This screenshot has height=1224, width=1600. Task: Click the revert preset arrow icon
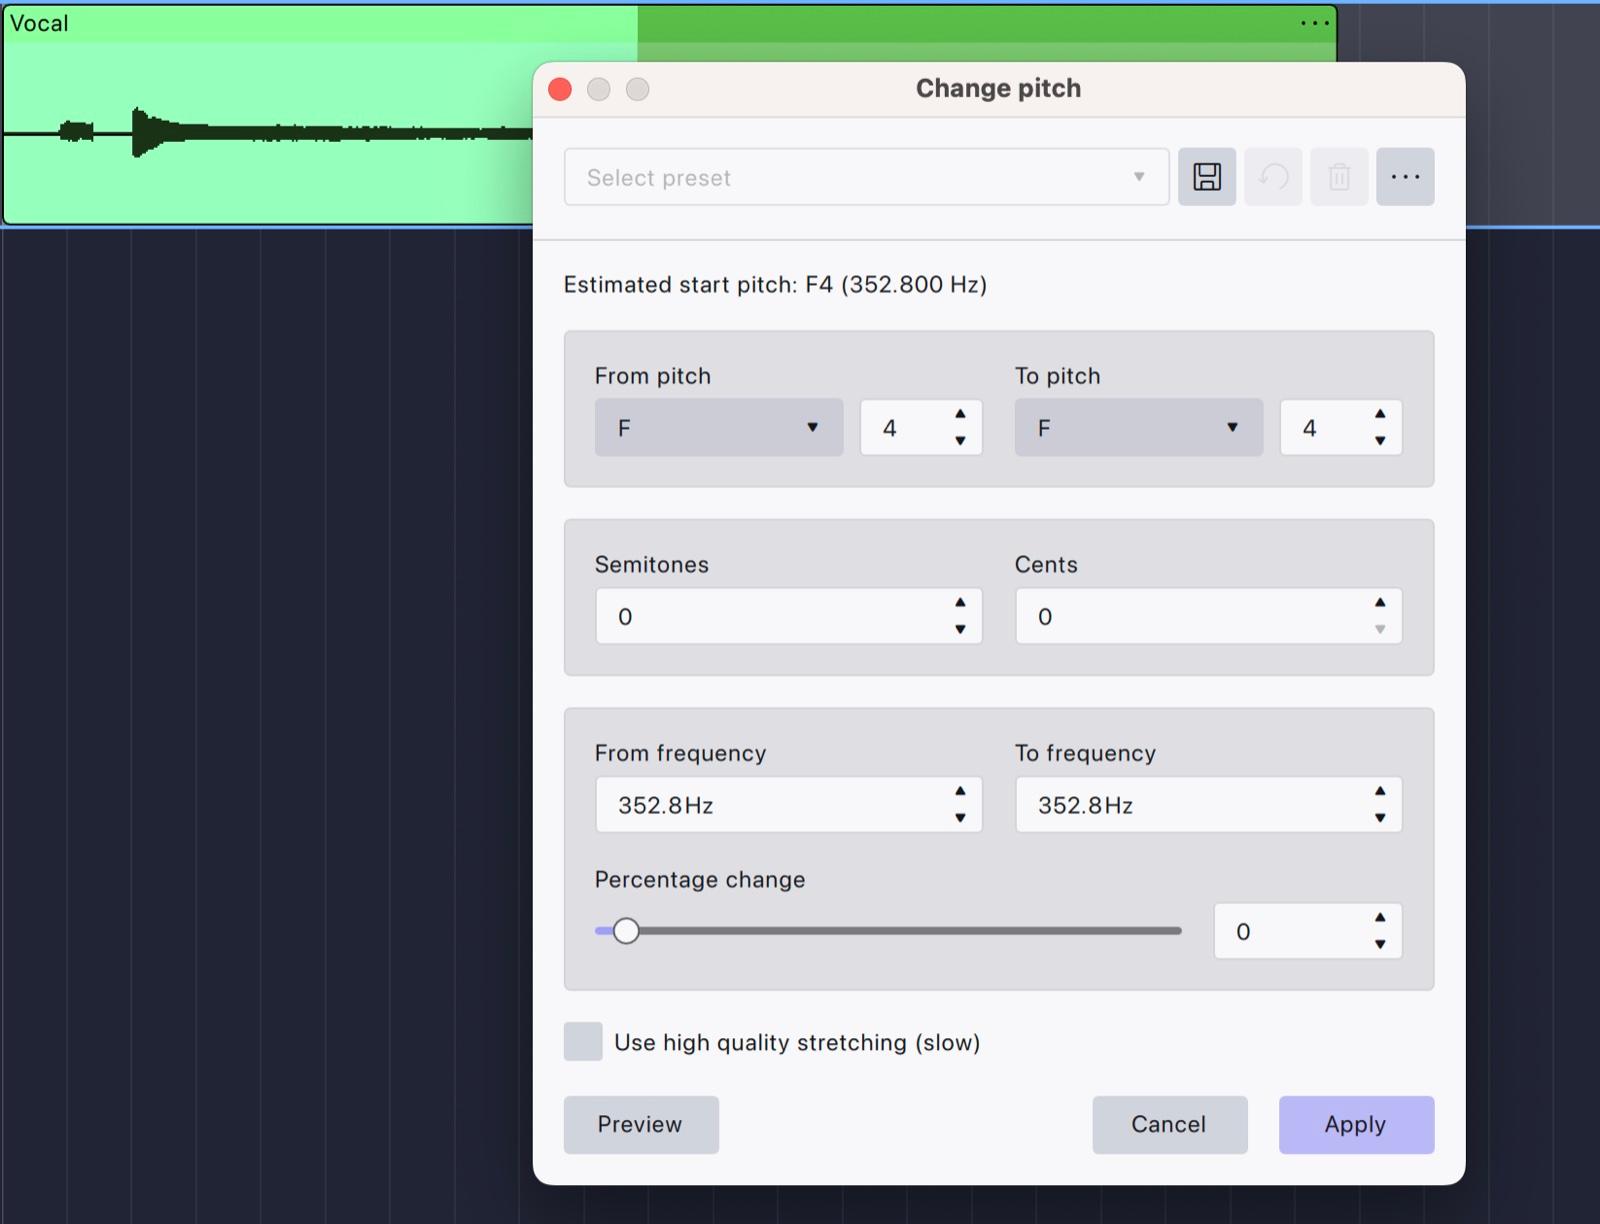tap(1273, 177)
